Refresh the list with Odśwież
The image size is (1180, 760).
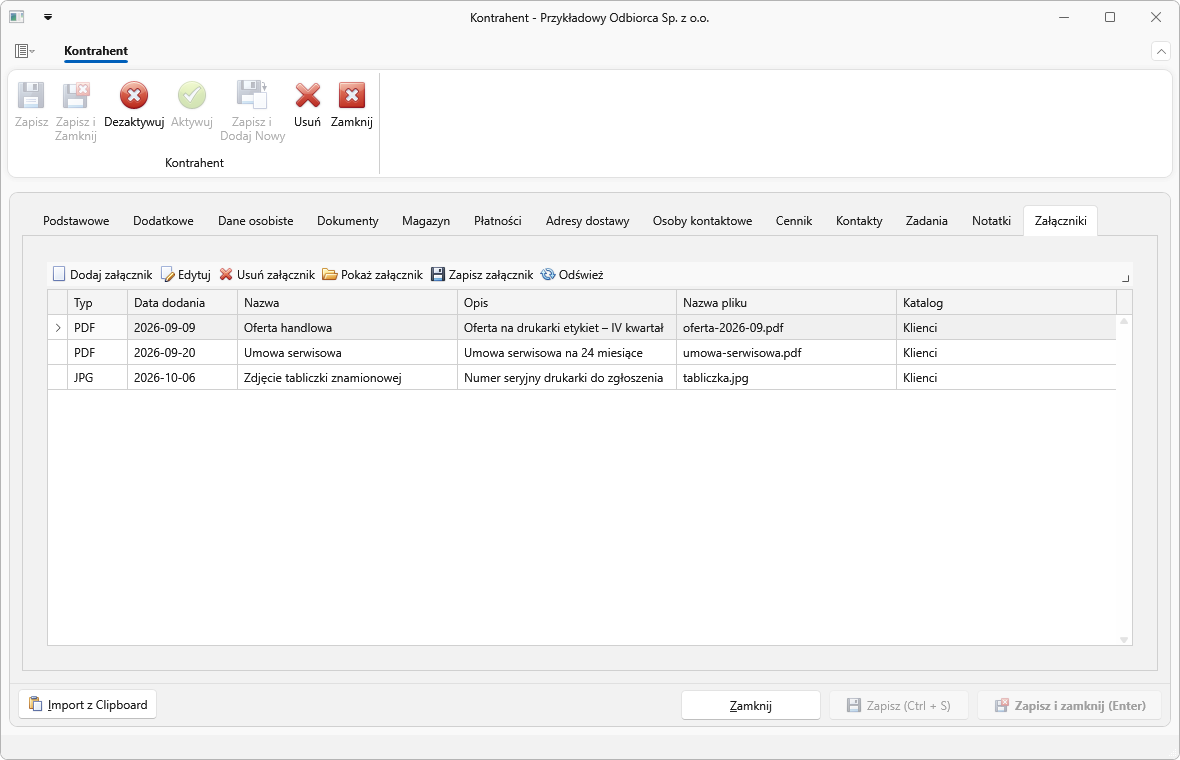(x=572, y=275)
